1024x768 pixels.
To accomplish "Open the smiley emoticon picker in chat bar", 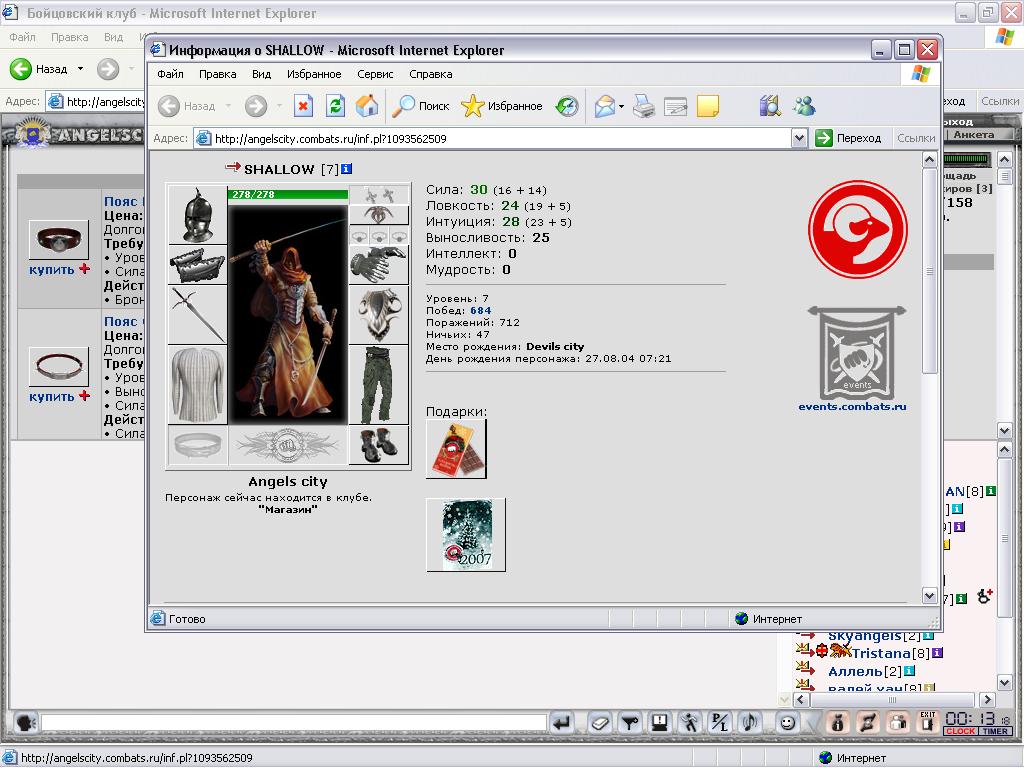I will (788, 723).
